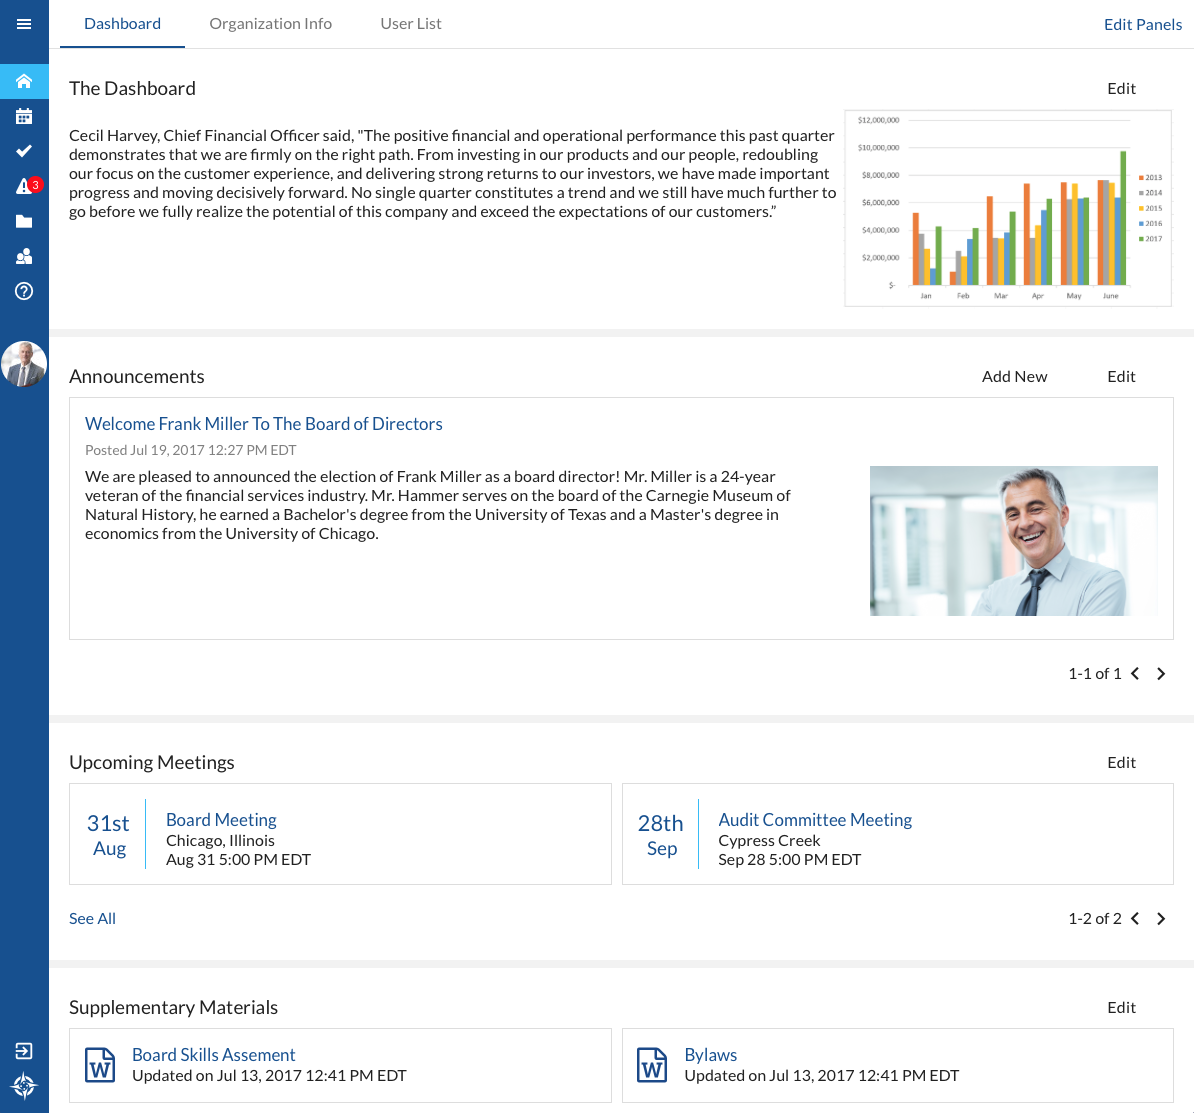
Task: Click previous arrow in Announcements pagination
Action: (x=1134, y=673)
